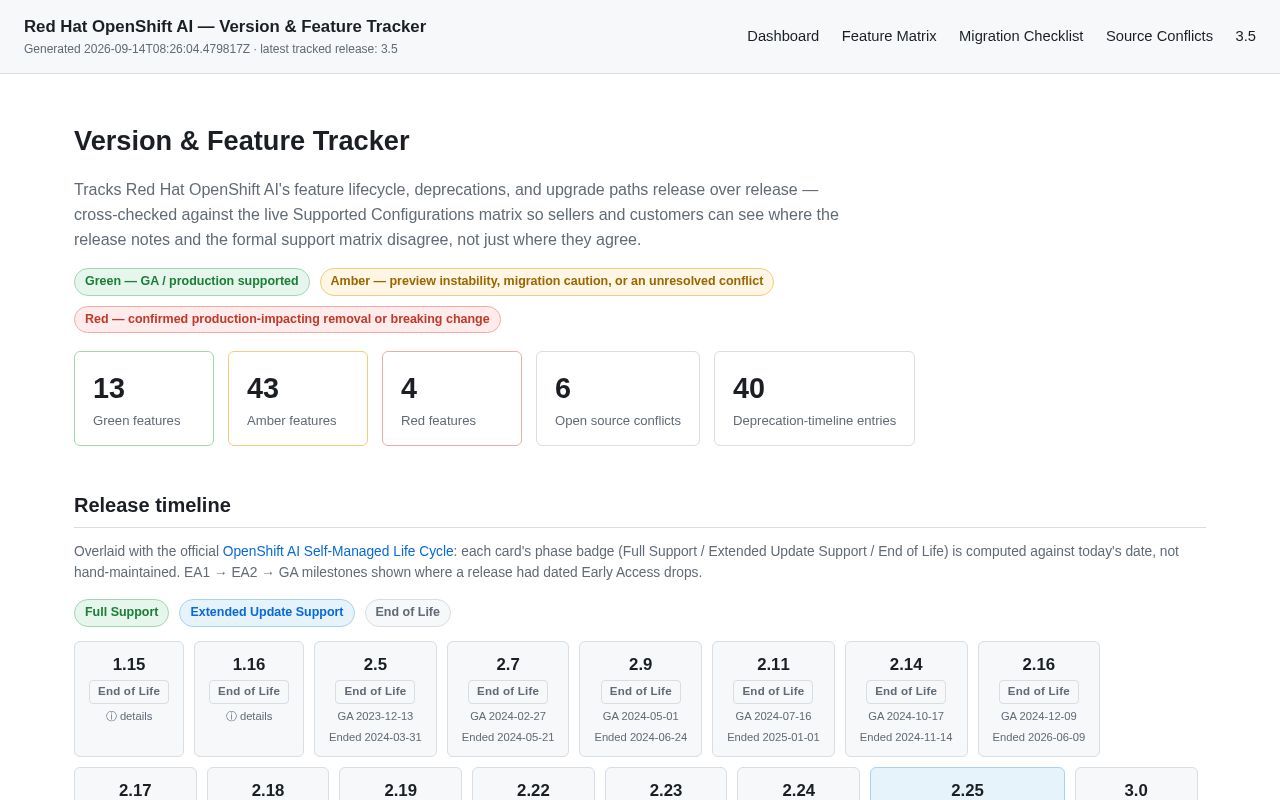
Task: Click the Red confirmed removal legend pill
Action: tap(287, 320)
